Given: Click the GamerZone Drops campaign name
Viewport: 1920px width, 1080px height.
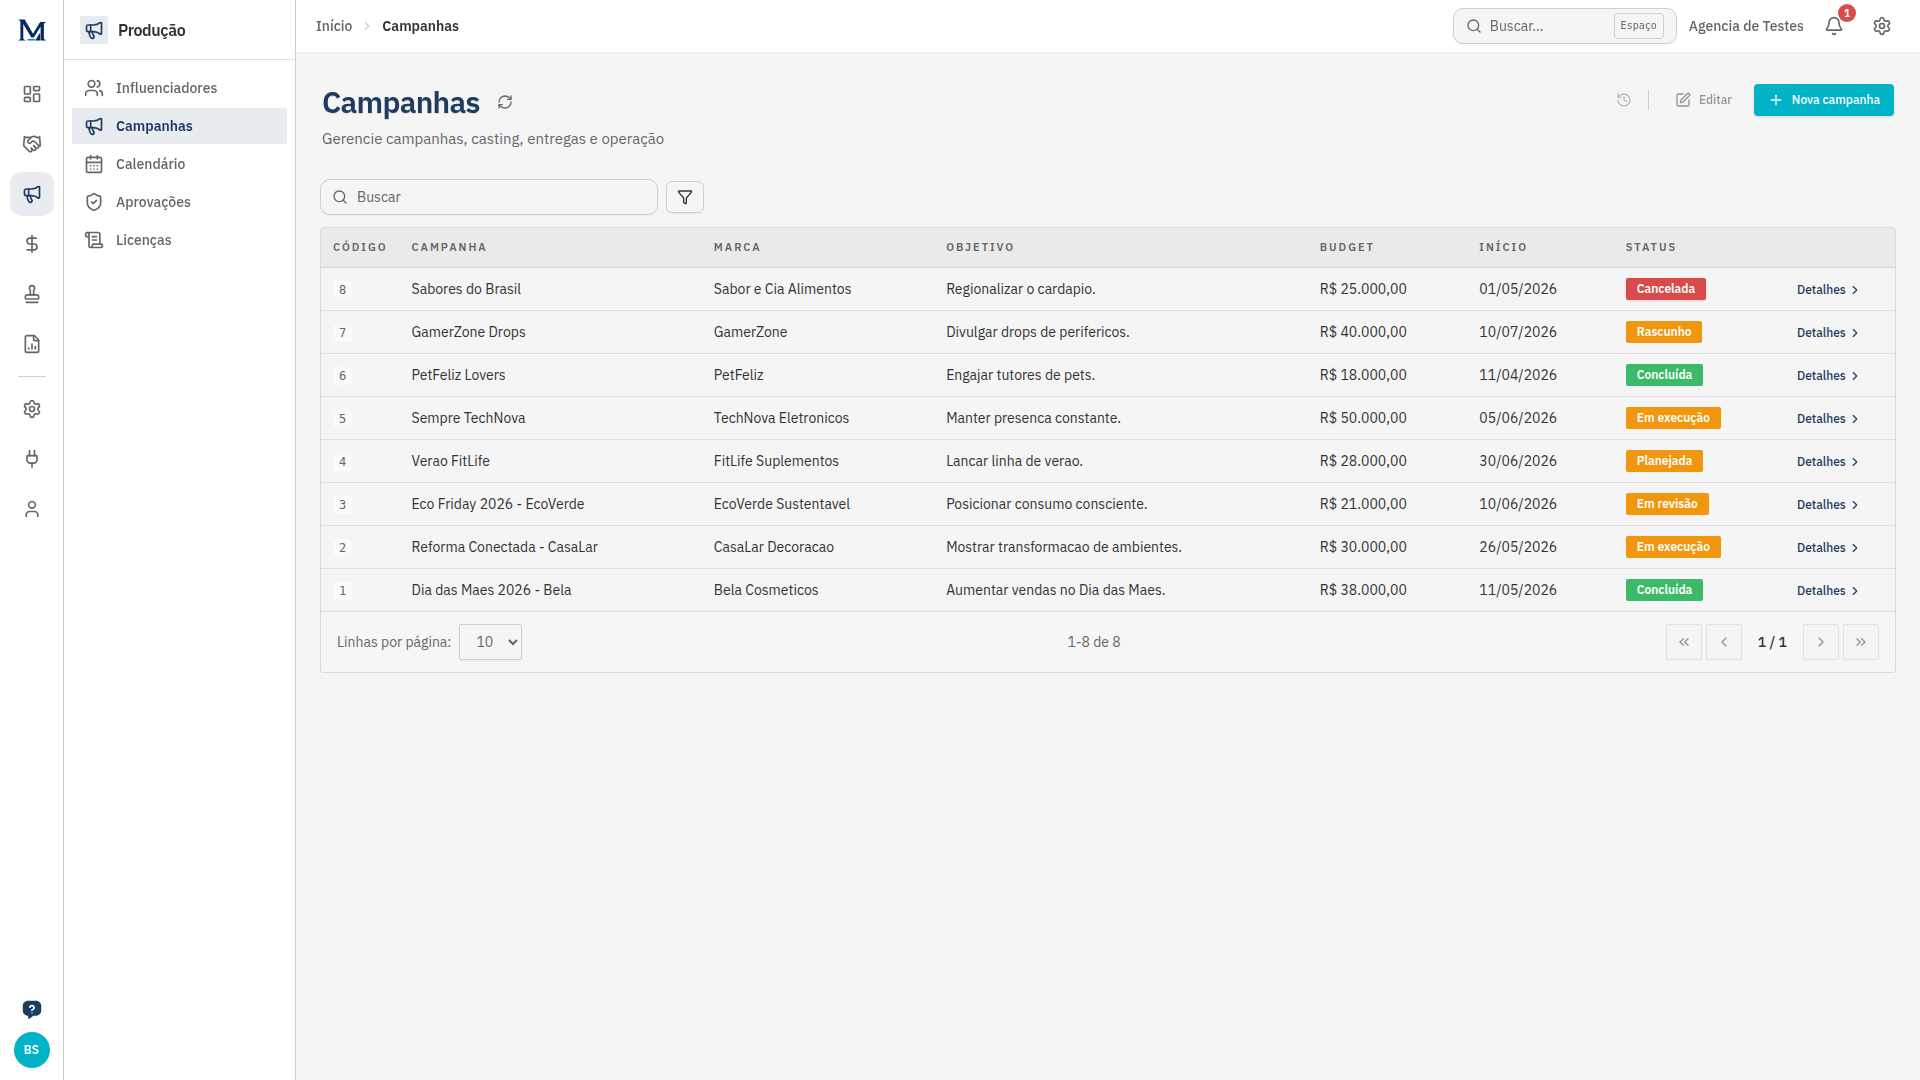Looking at the screenshot, I should click(468, 332).
